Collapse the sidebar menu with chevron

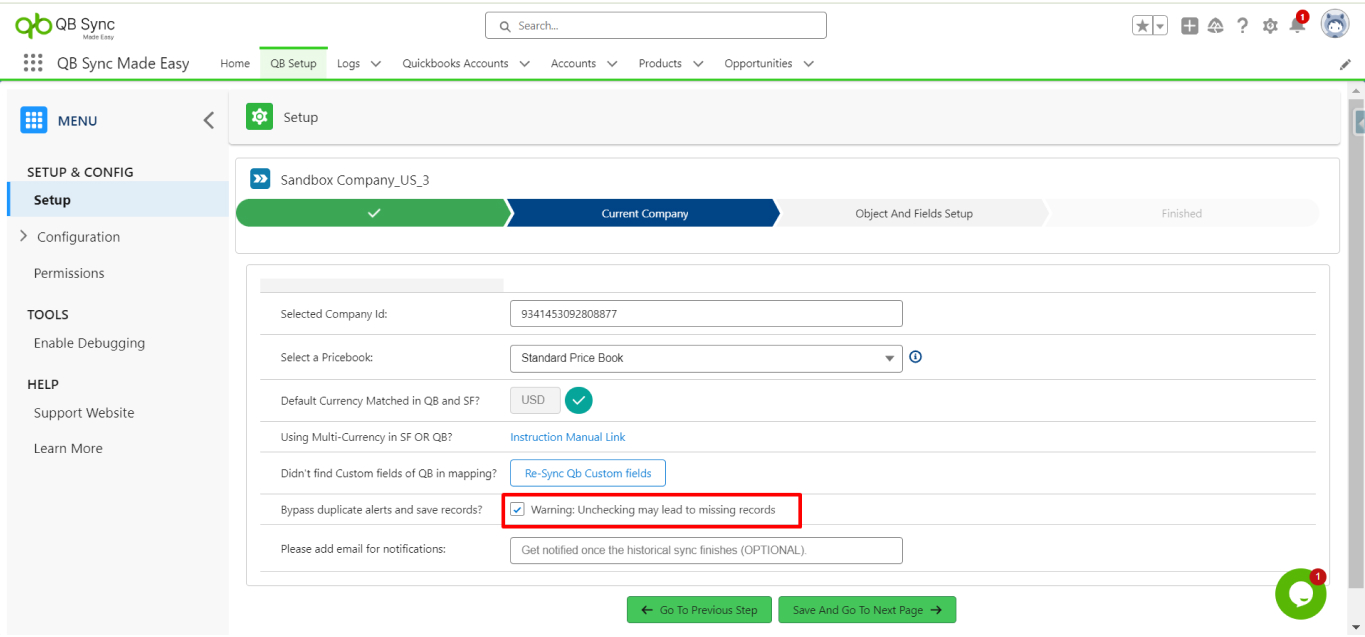[x=209, y=120]
